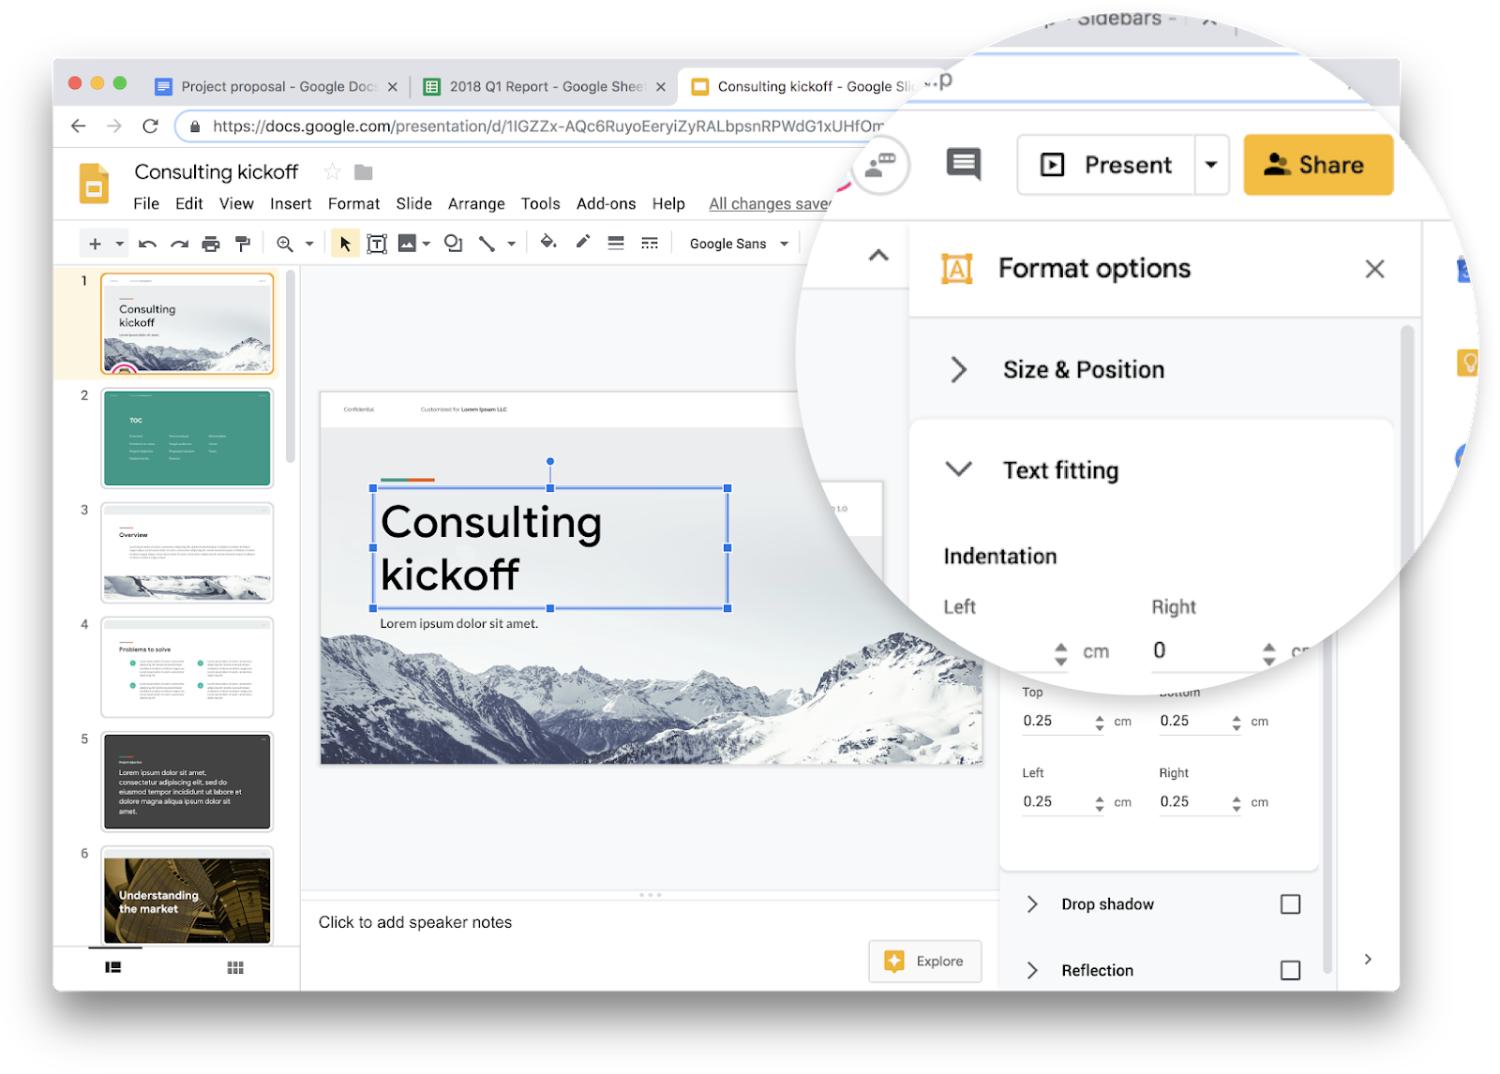This screenshot has height=1074, width=1500.
Task: Choose the Shape tool
Action: 453,244
